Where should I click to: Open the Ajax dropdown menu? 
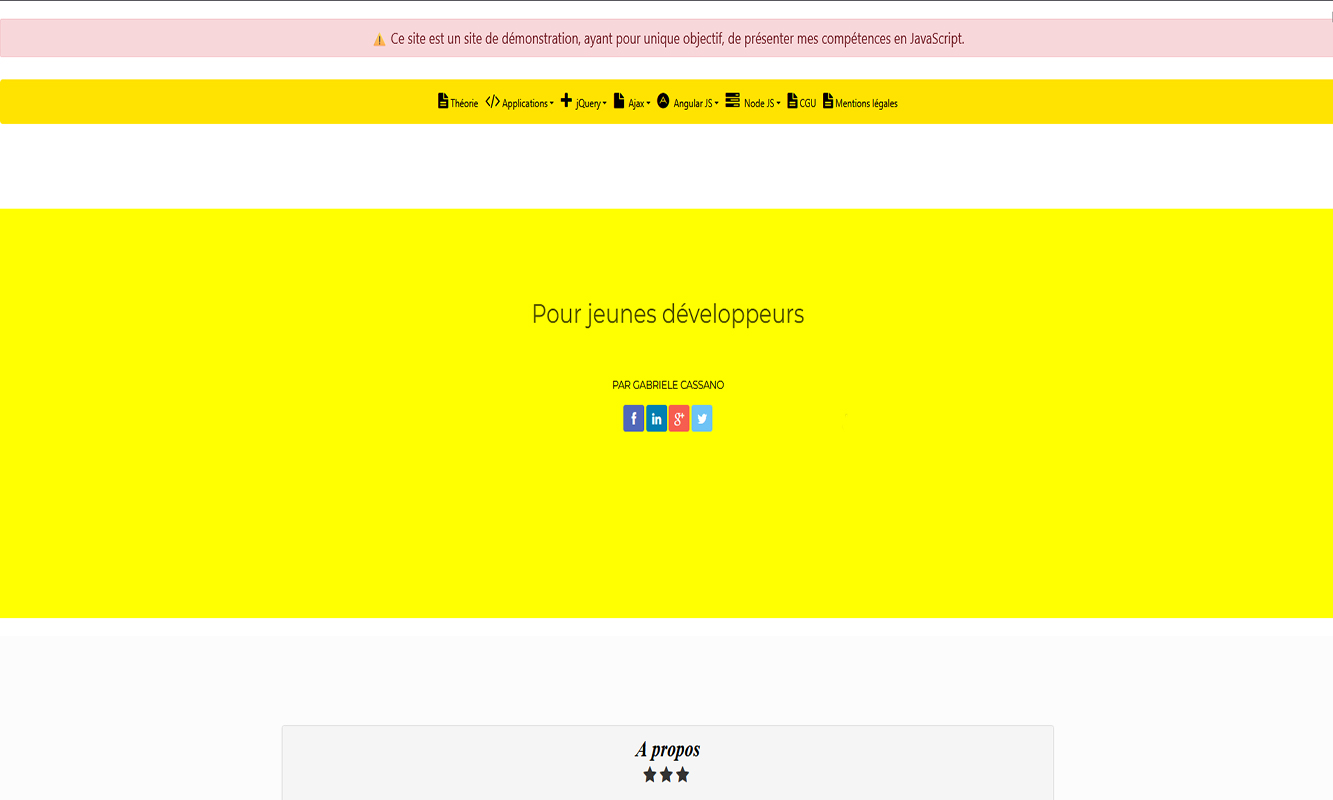click(x=638, y=103)
